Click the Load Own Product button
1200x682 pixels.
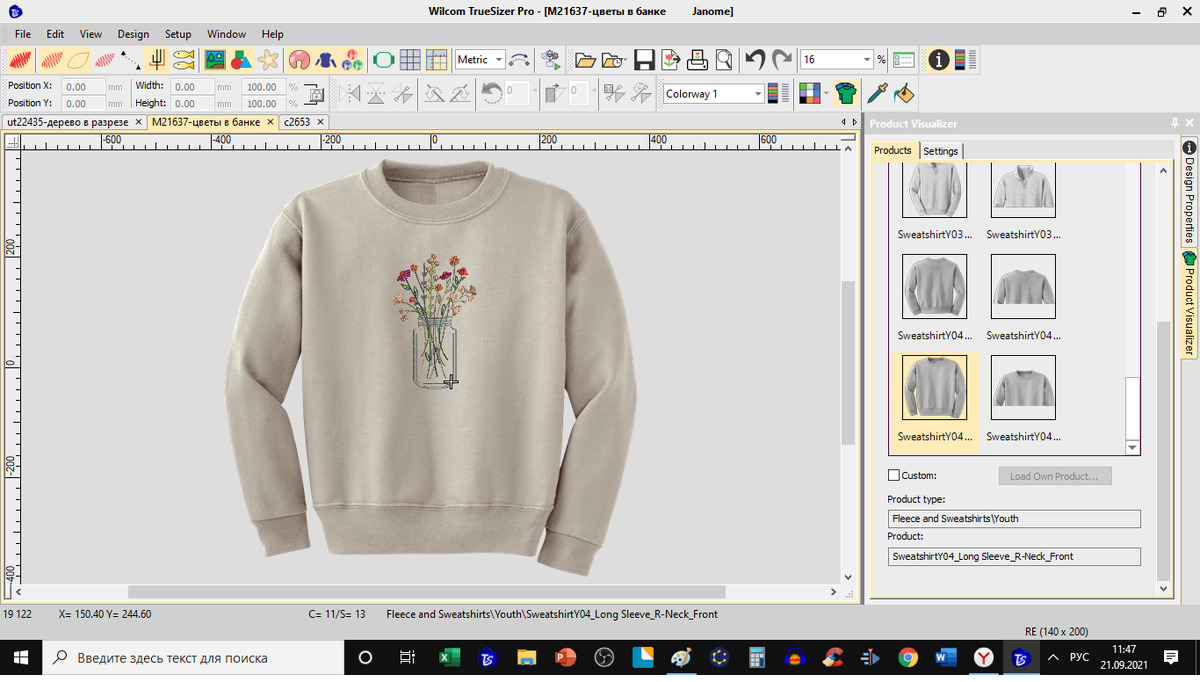[x=1053, y=476]
